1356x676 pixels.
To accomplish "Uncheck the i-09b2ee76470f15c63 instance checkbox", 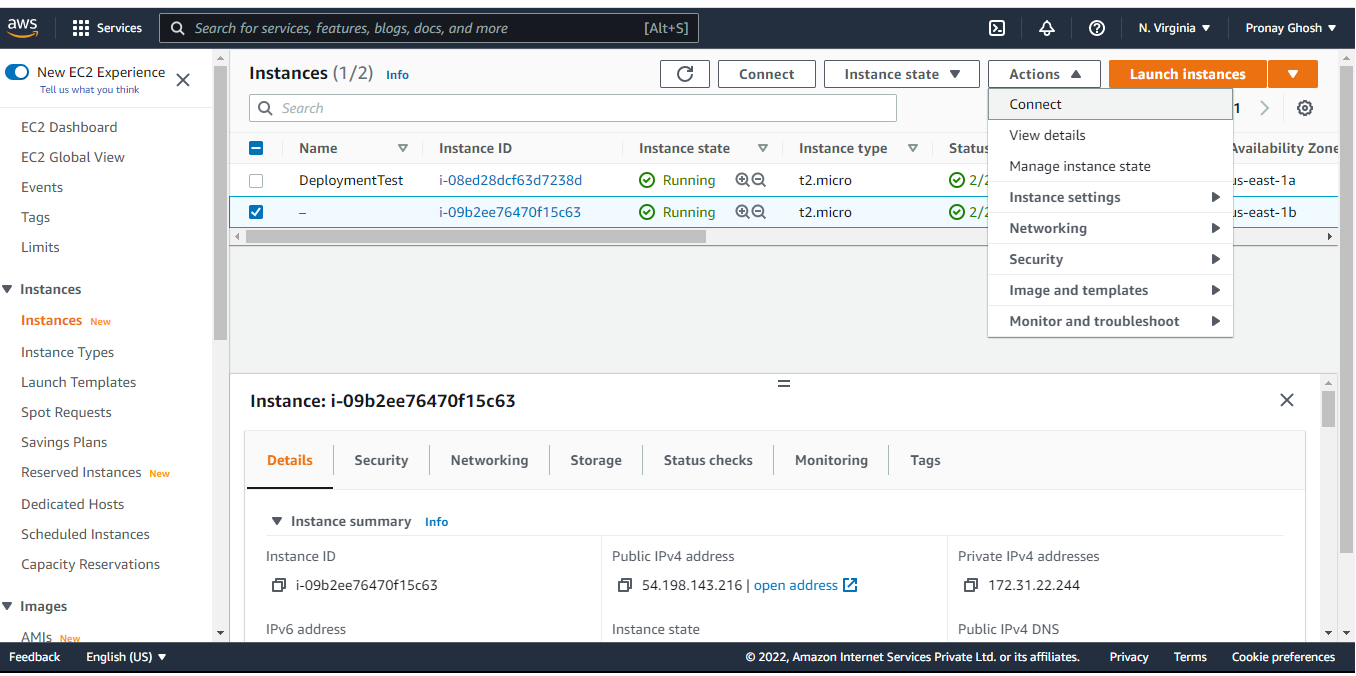I will point(256,212).
